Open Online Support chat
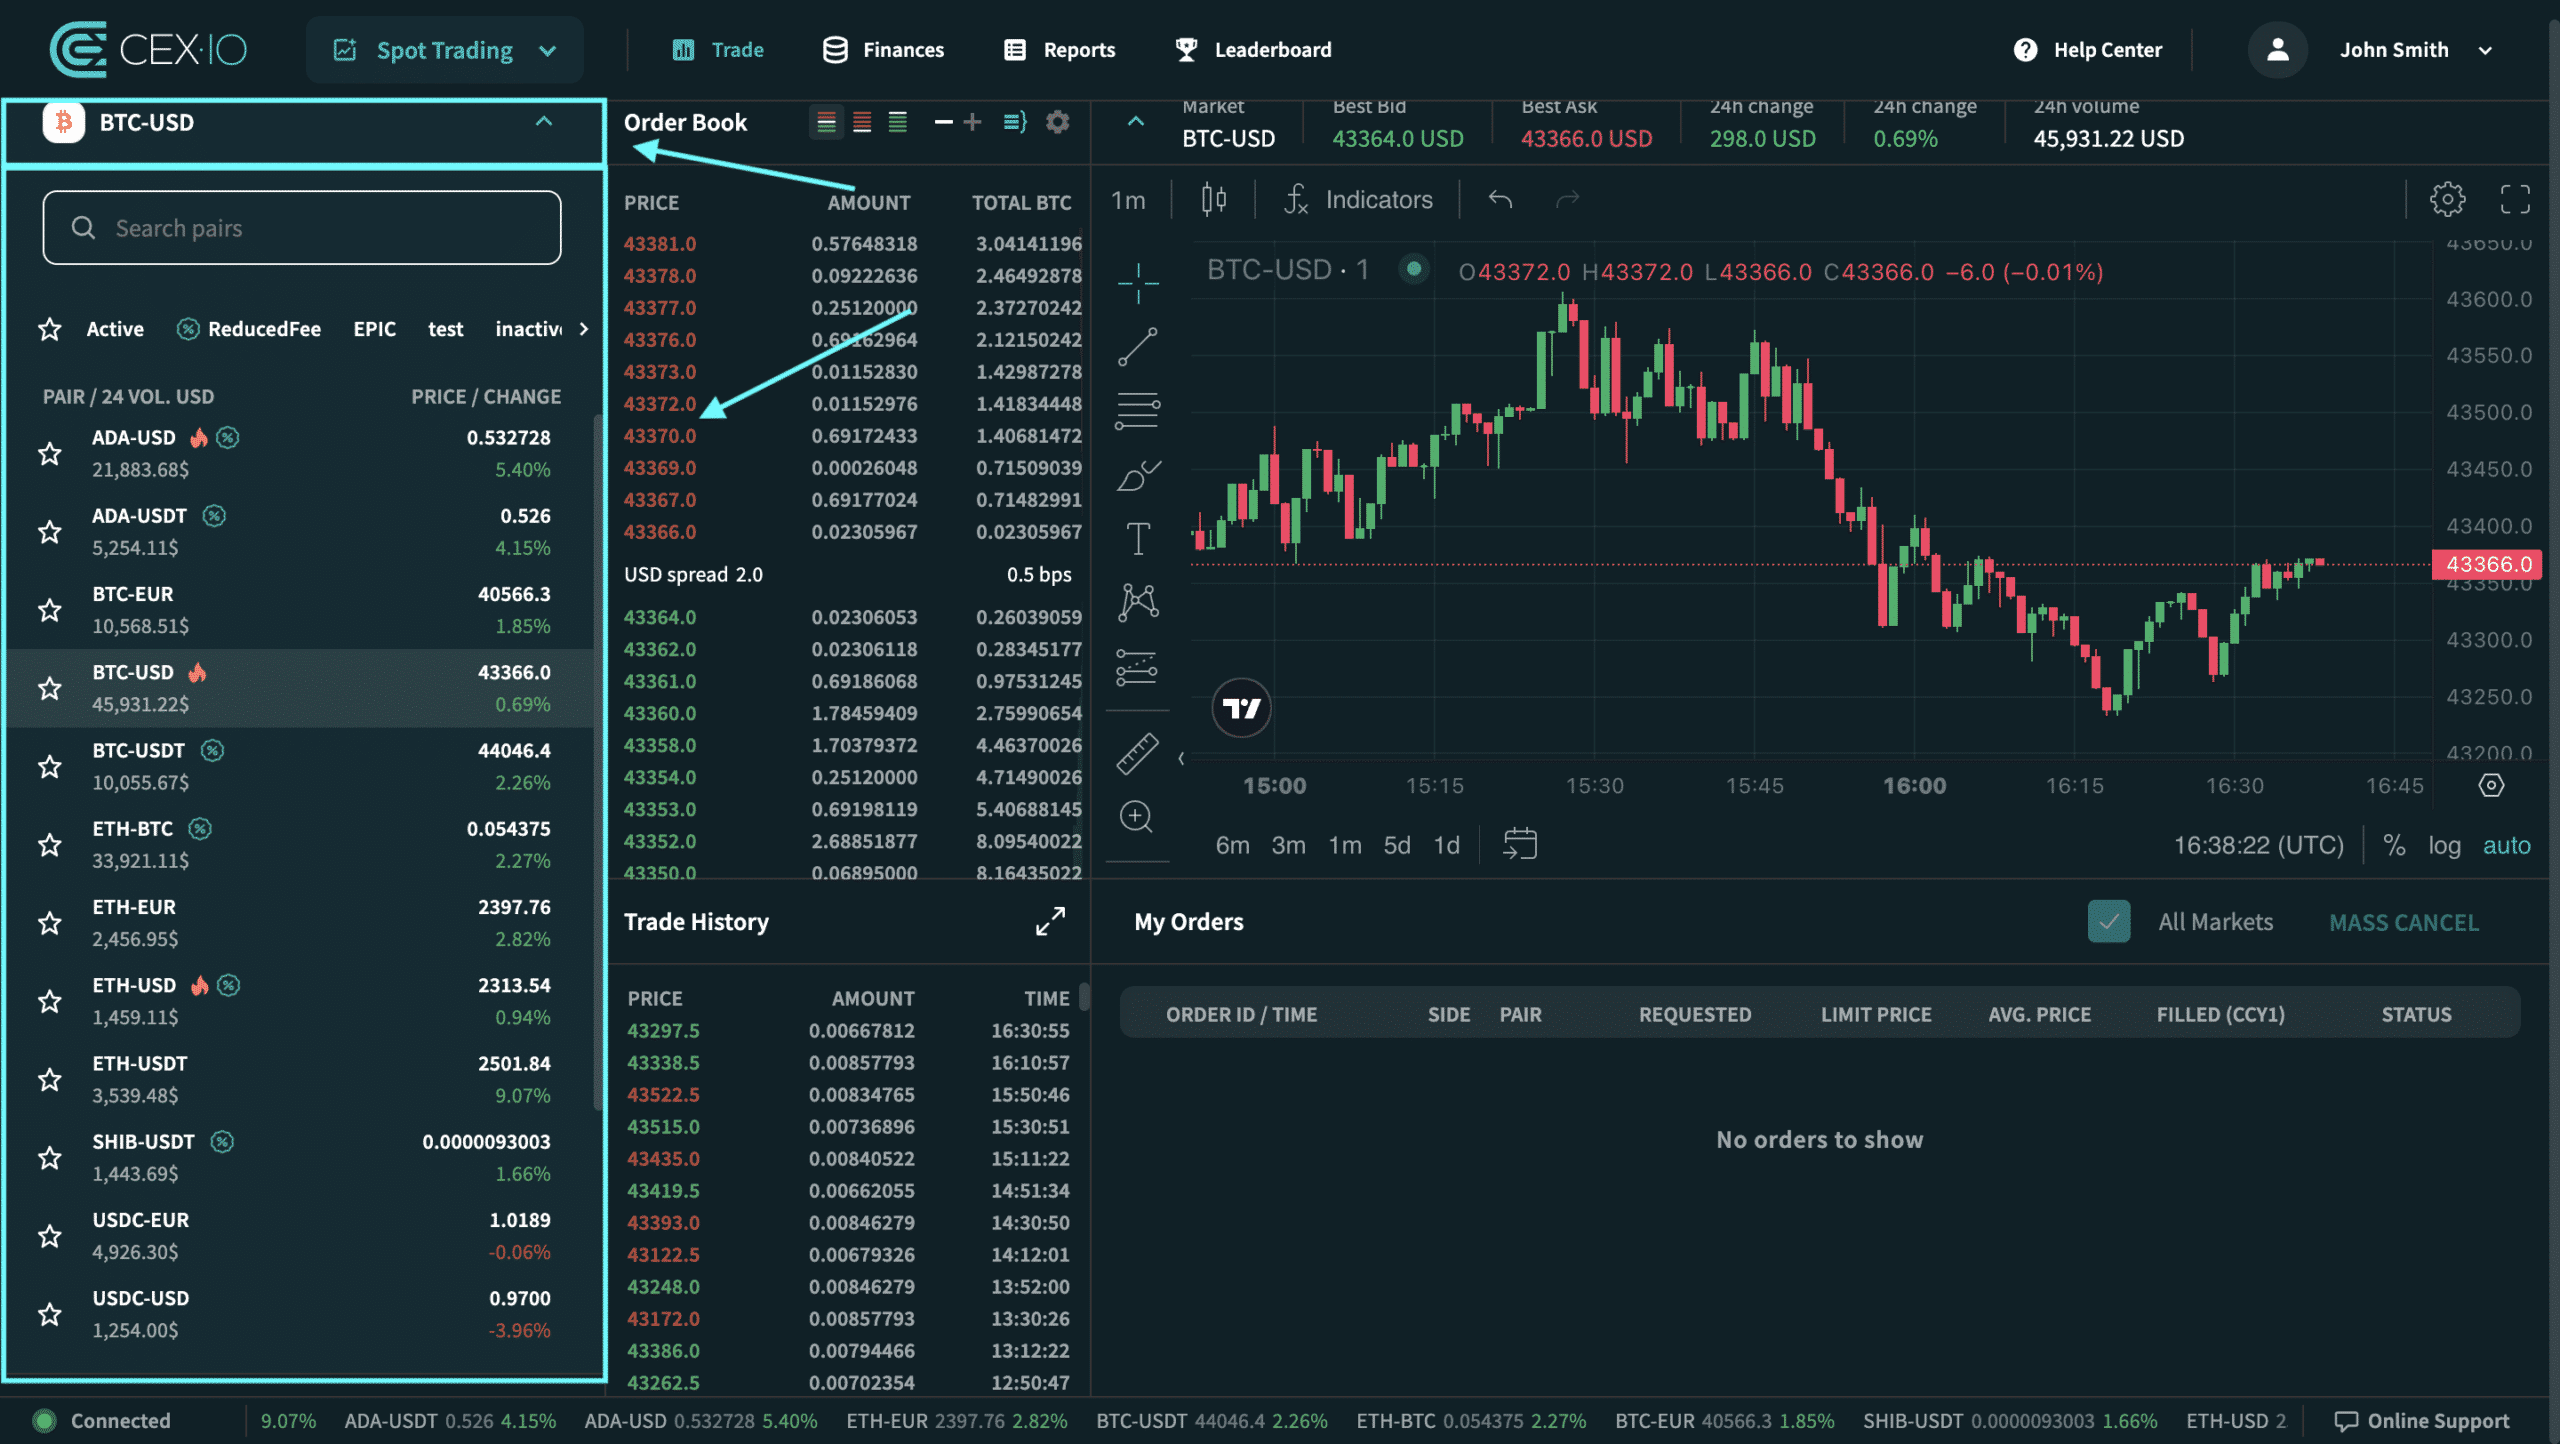 click(x=2422, y=1421)
